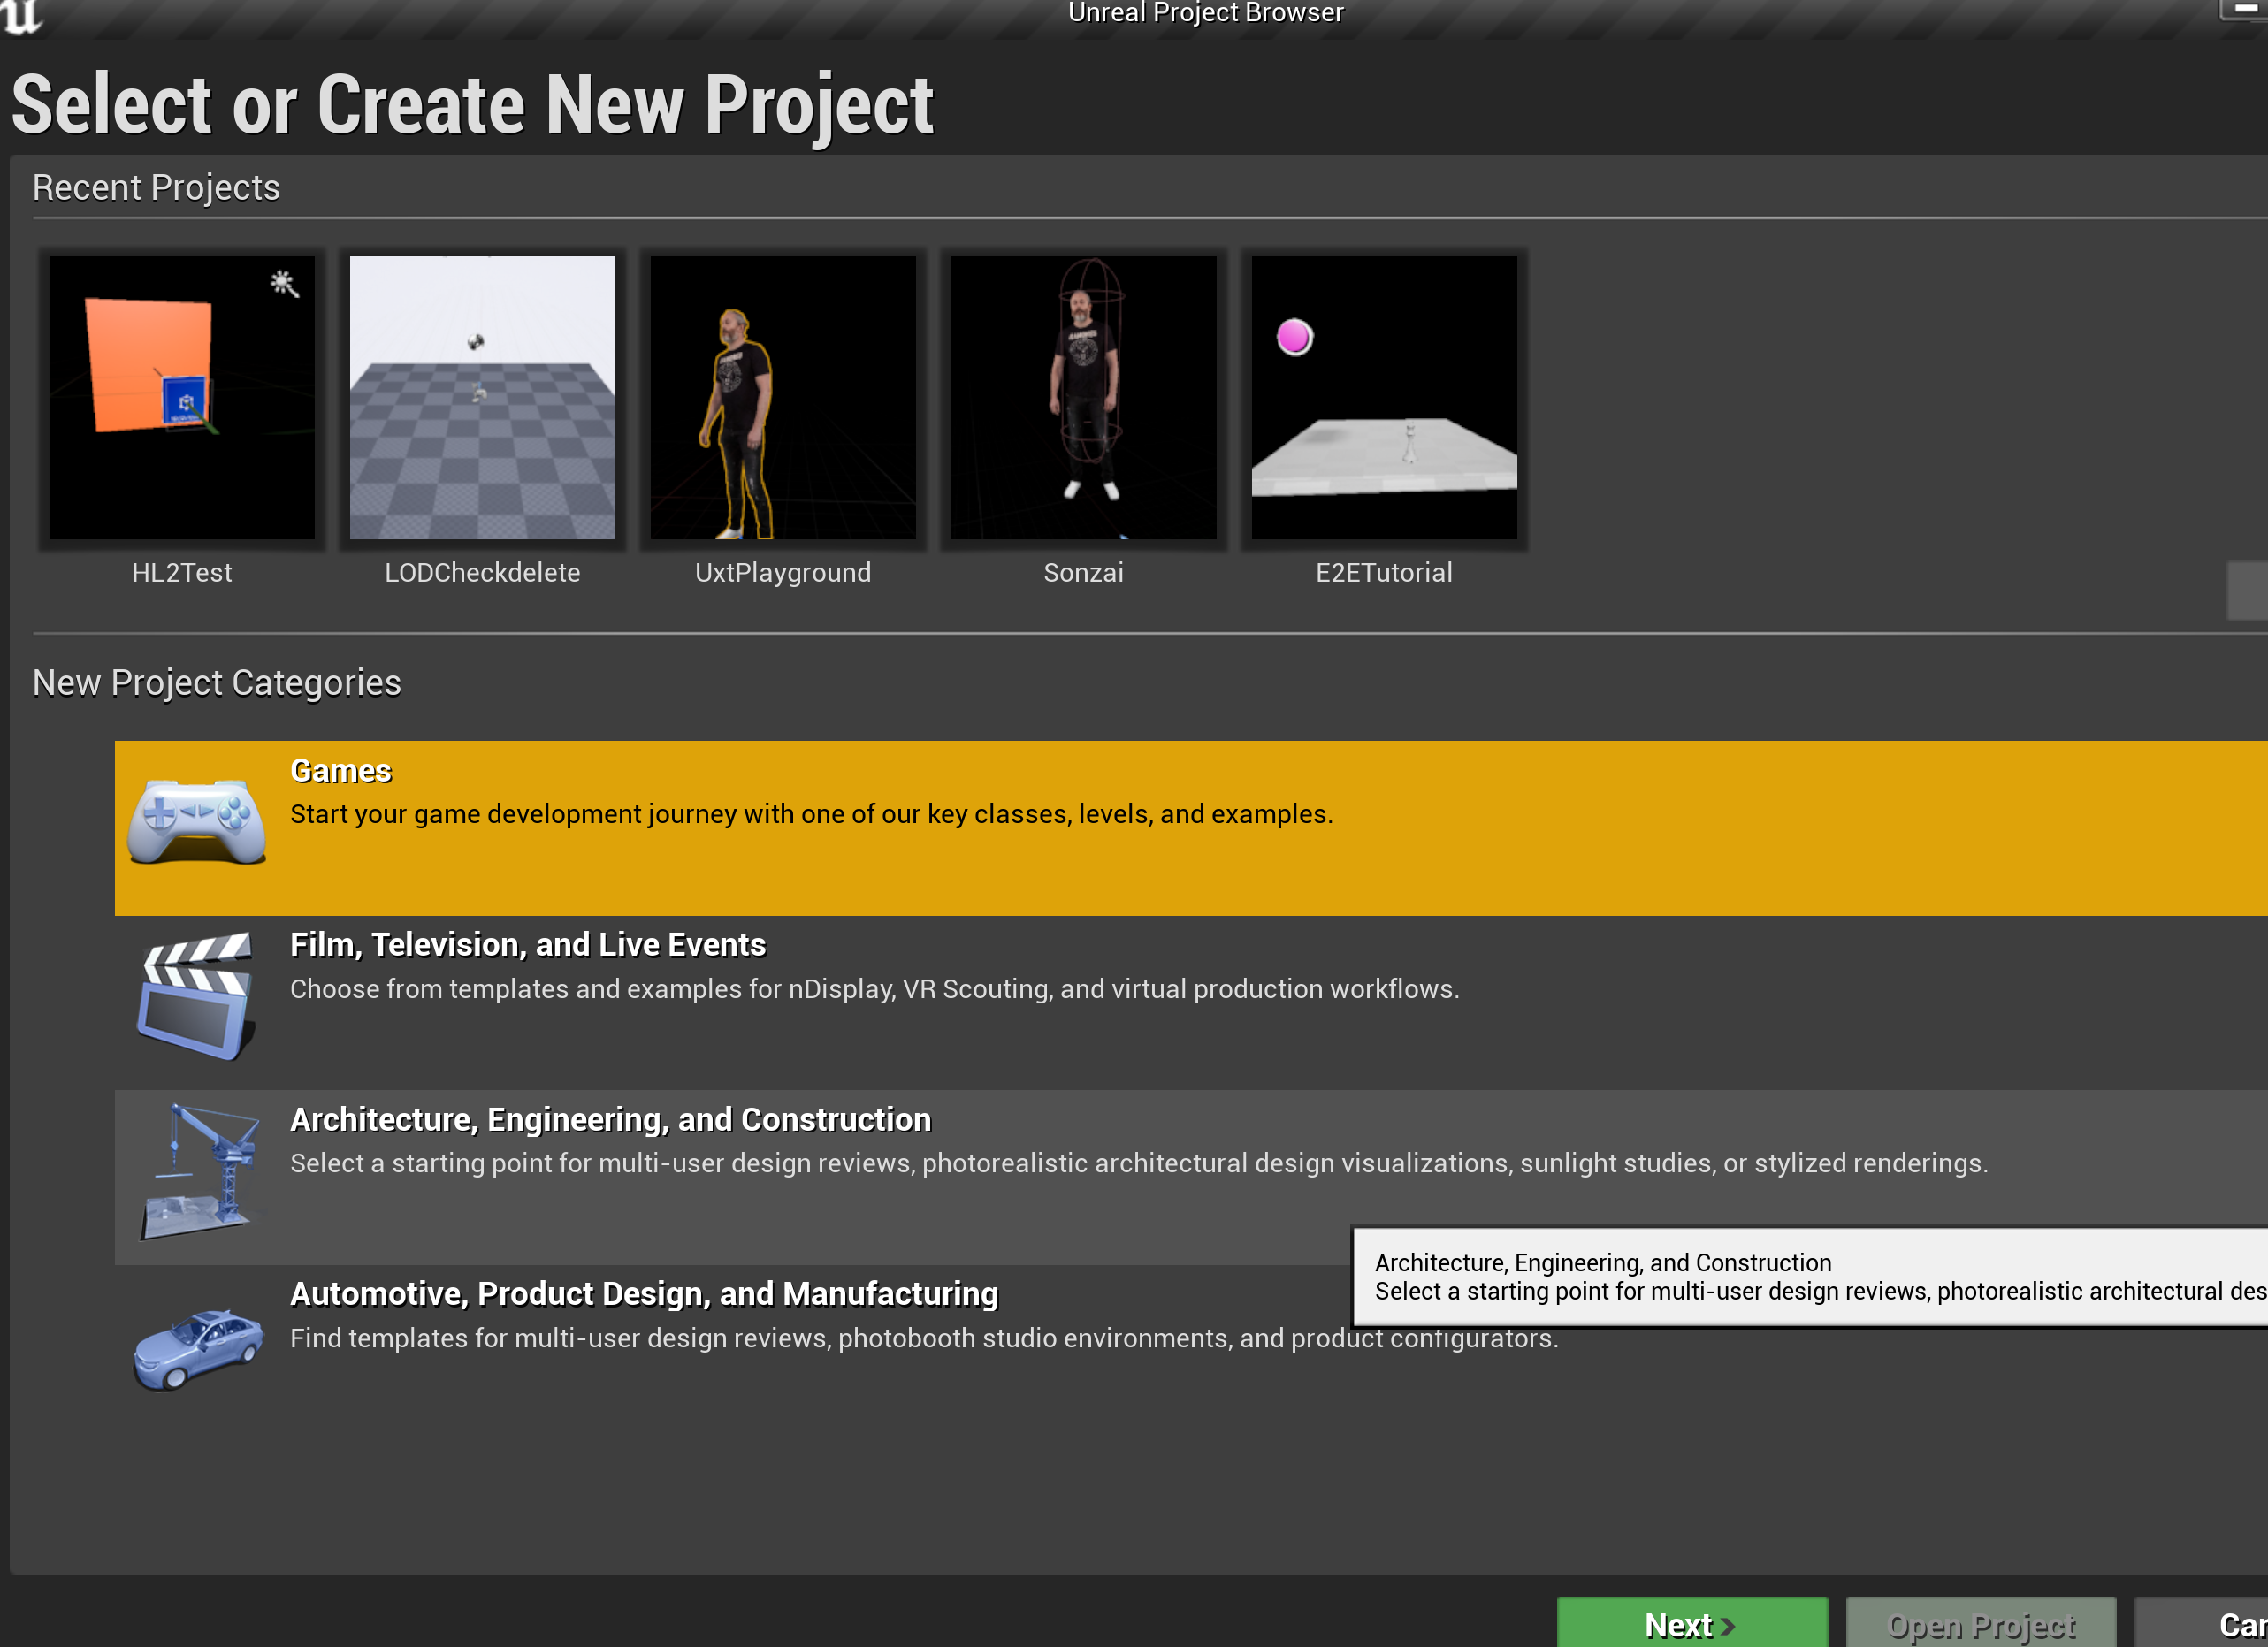Open the HL2Test project thumbnail
The width and height of the screenshot is (2268, 1647).
pos(182,398)
